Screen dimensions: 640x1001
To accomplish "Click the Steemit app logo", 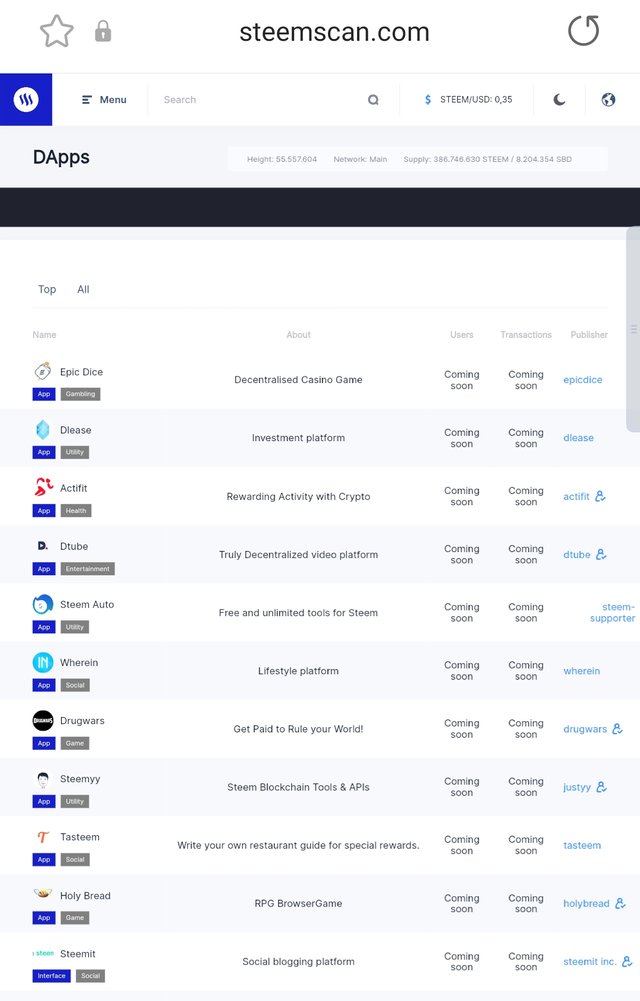I will pyautogui.click(x=43, y=953).
